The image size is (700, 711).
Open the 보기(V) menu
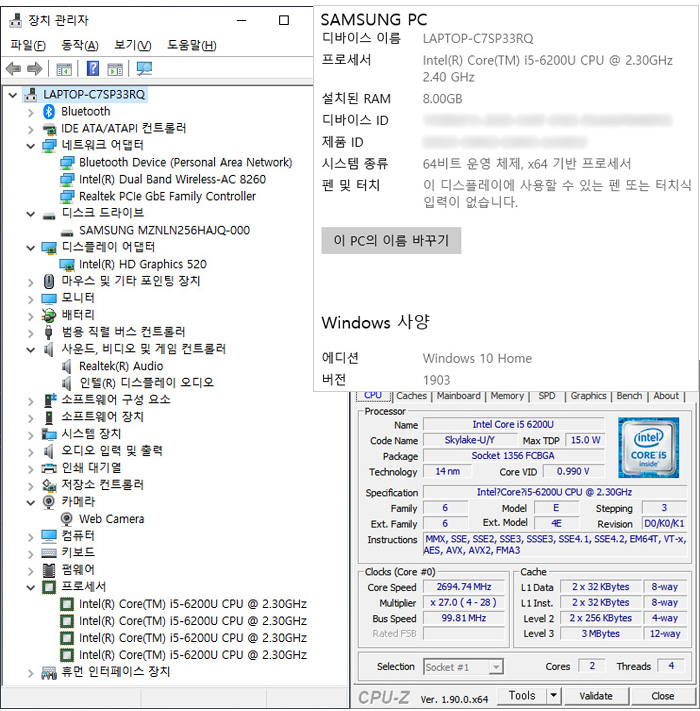tap(132, 45)
